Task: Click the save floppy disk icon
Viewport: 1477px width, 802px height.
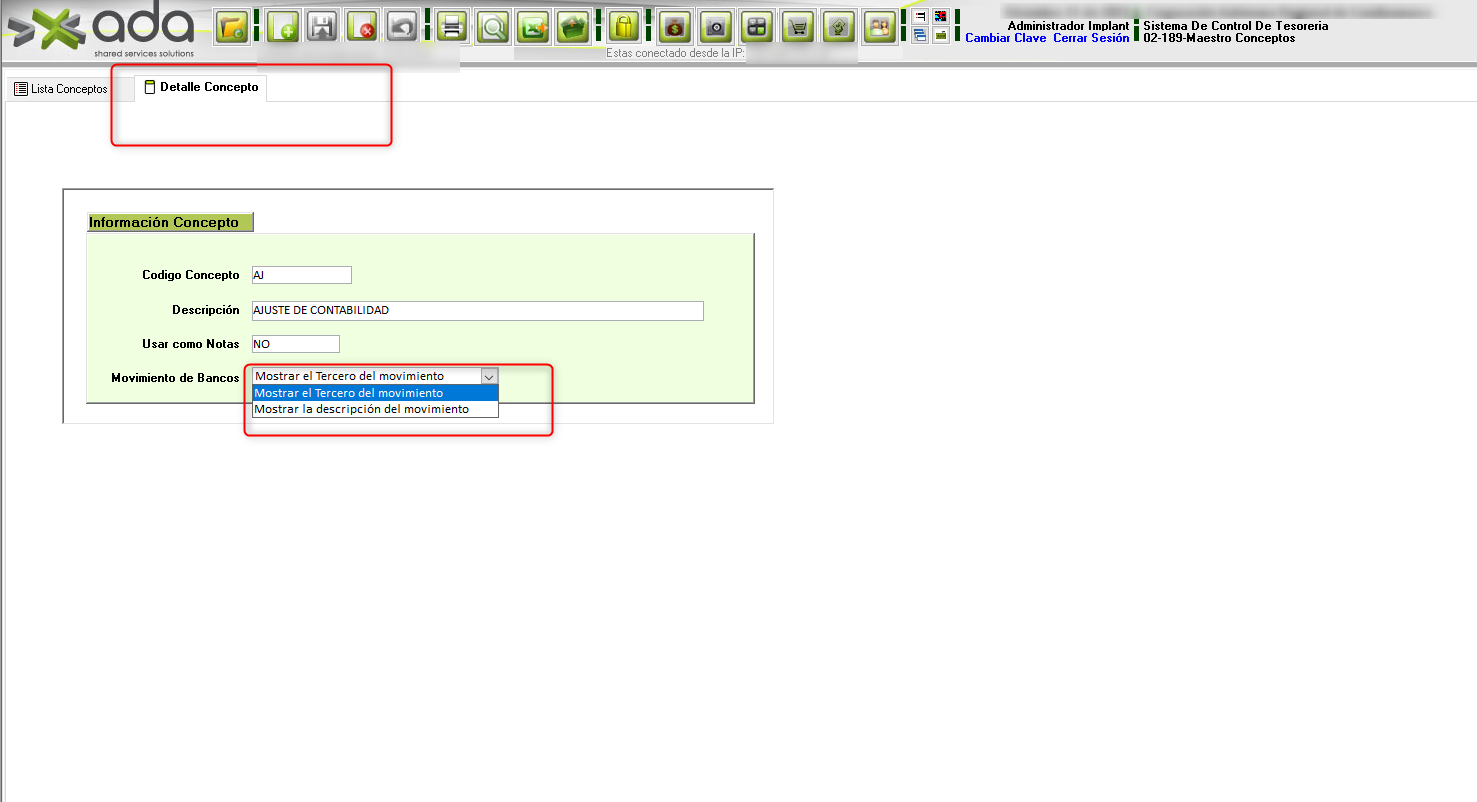Action: click(x=322, y=27)
